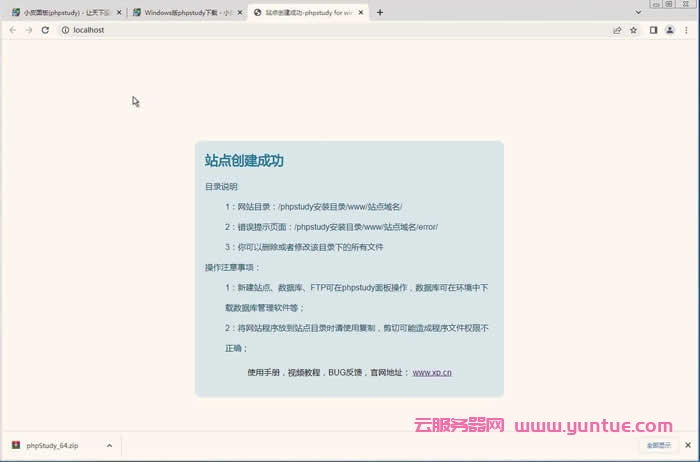Open a new tab with plus button

click(380, 12)
